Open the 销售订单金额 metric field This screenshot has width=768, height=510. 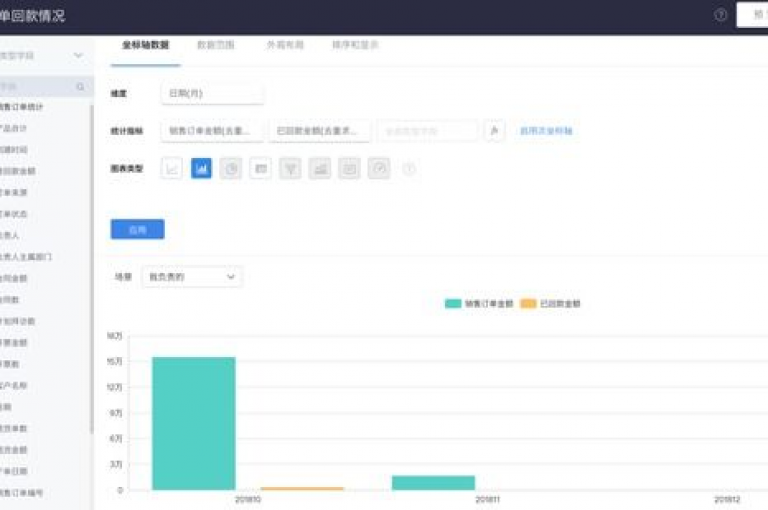click(212, 131)
